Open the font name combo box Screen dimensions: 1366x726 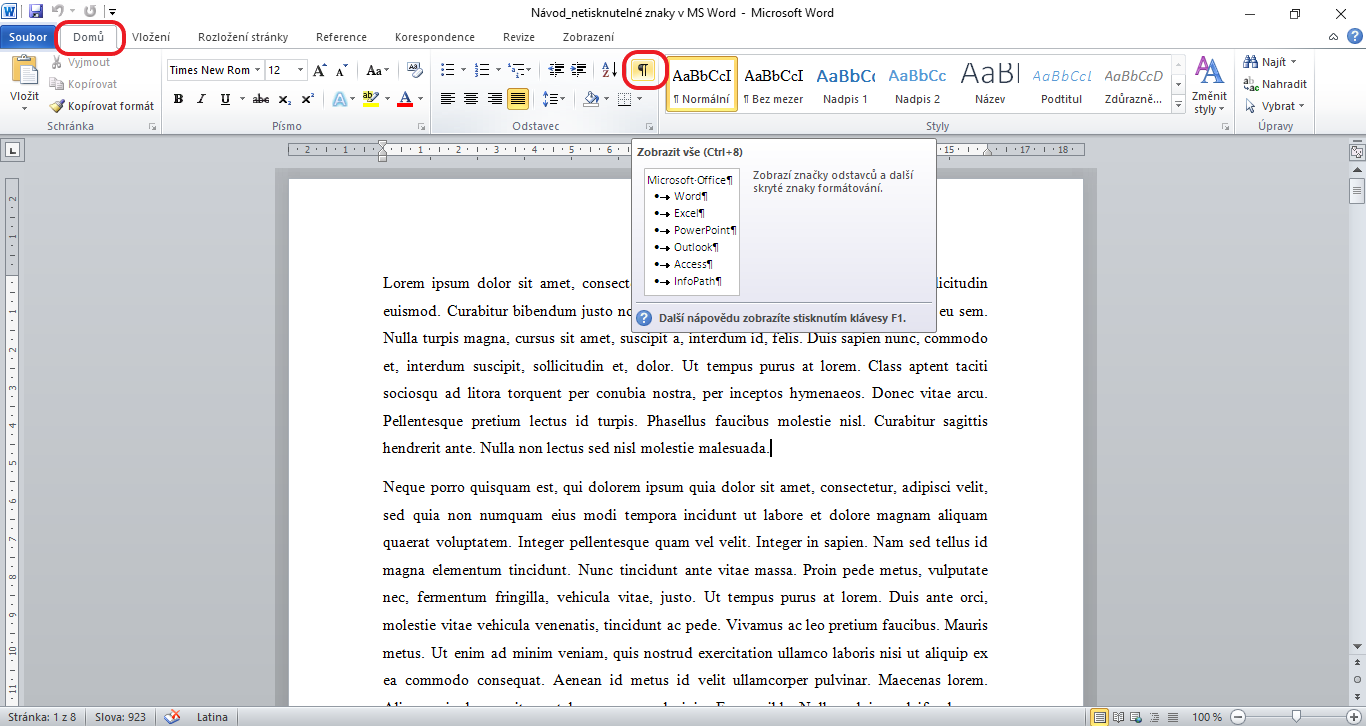click(215, 70)
